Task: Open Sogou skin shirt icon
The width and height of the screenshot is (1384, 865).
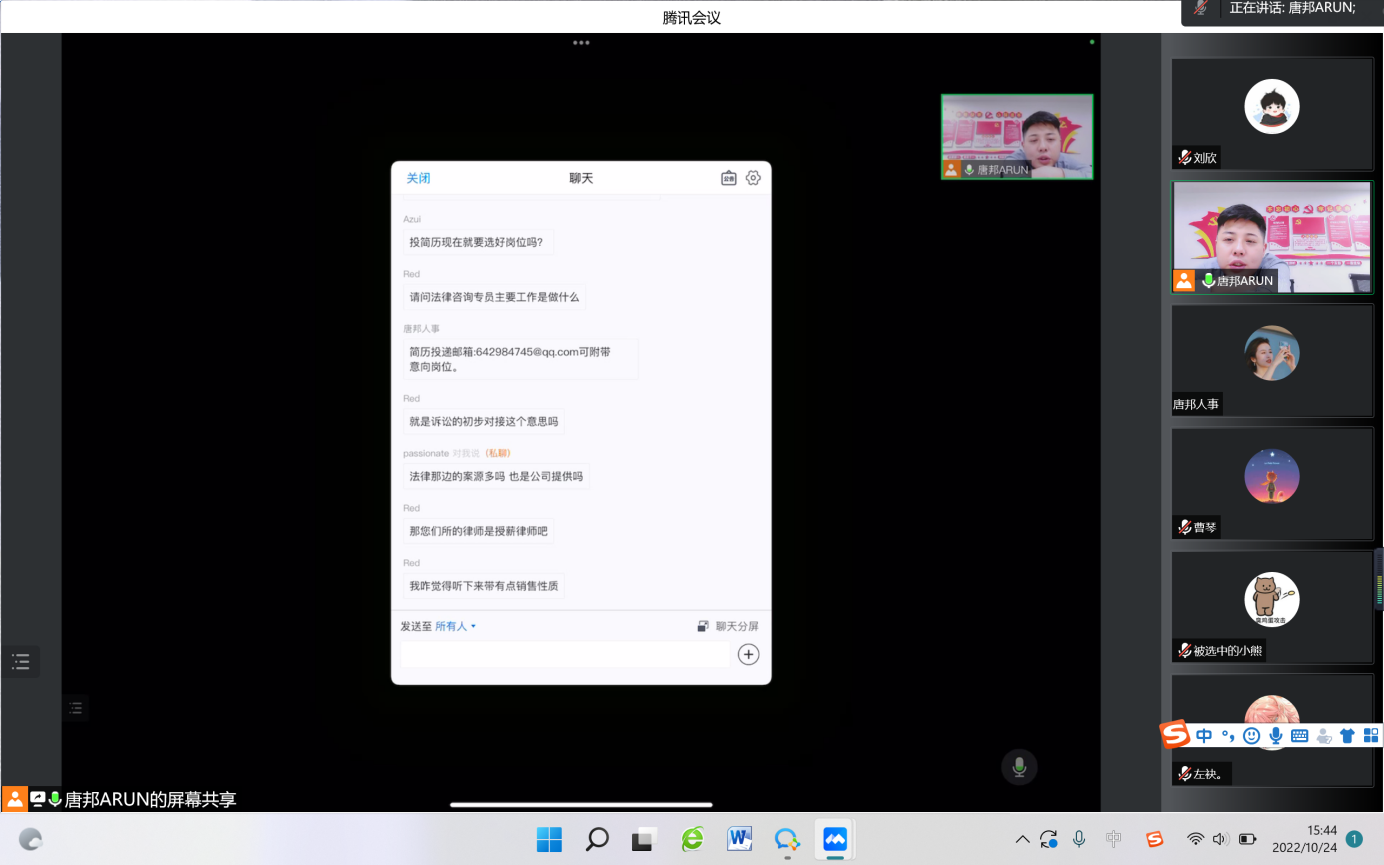Action: pyautogui.click(x=1347, y=736)
